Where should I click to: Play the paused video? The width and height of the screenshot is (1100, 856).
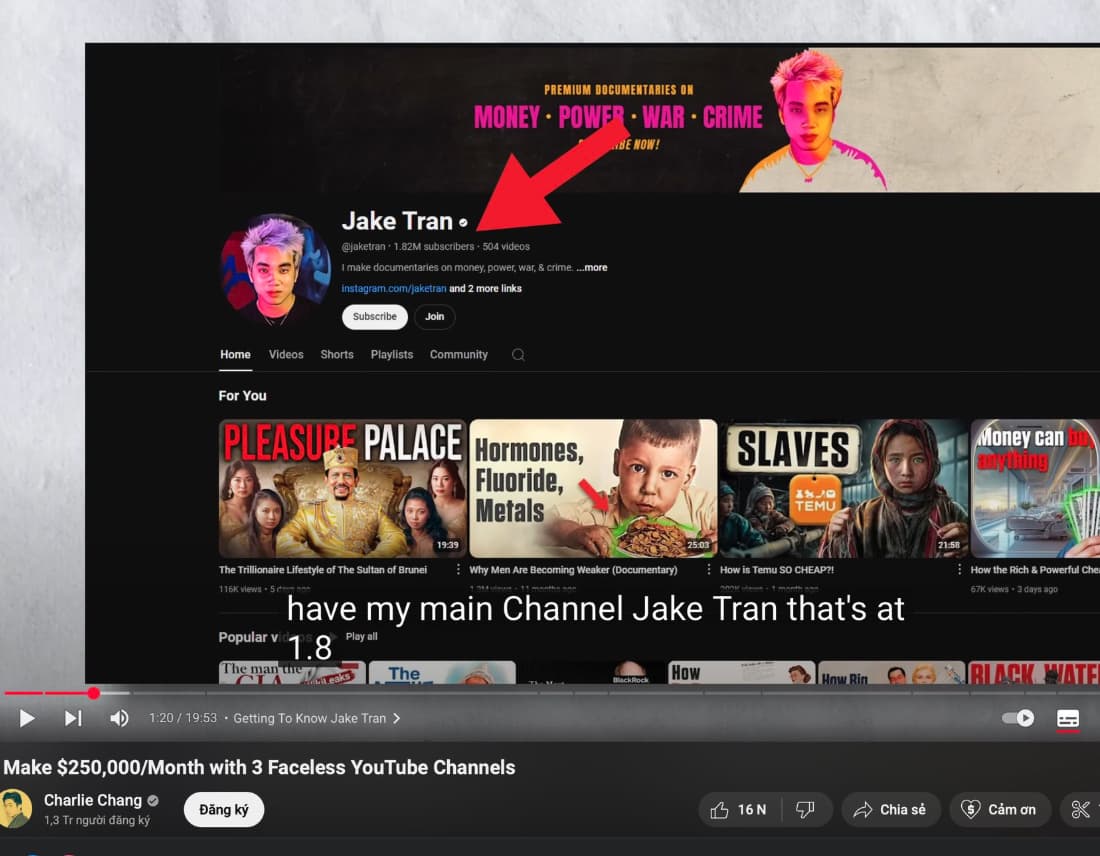click(x=27, y=718)
